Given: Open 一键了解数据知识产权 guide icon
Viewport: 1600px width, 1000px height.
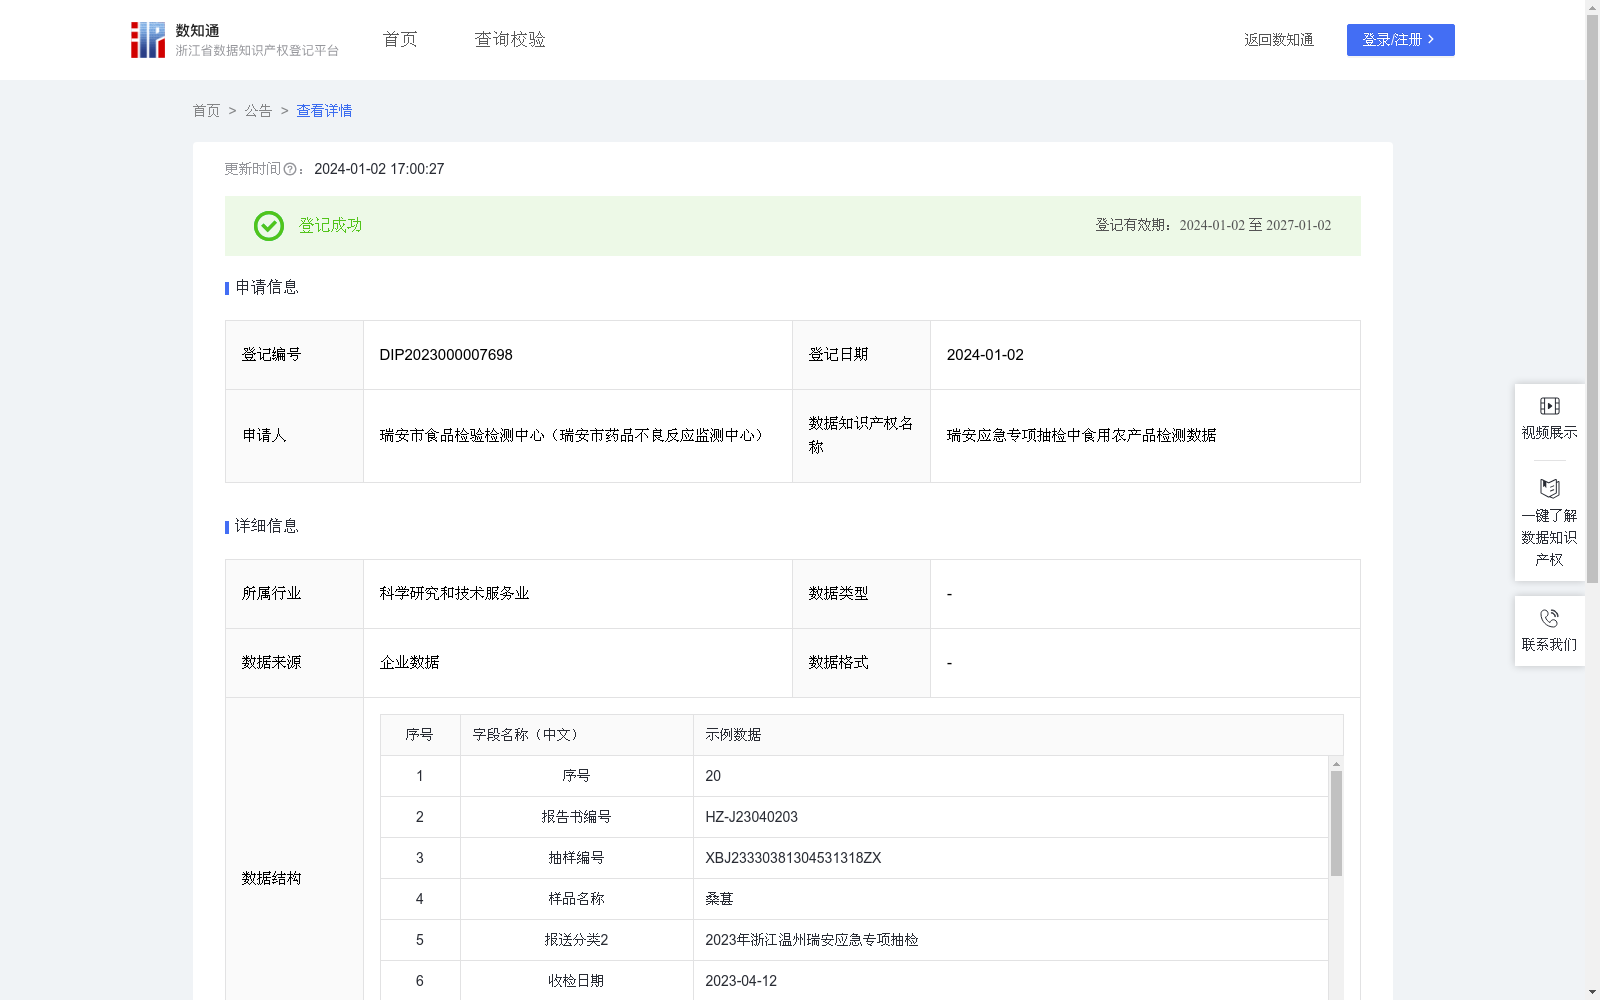Looking at the screenshot, I should [1549, 488].
